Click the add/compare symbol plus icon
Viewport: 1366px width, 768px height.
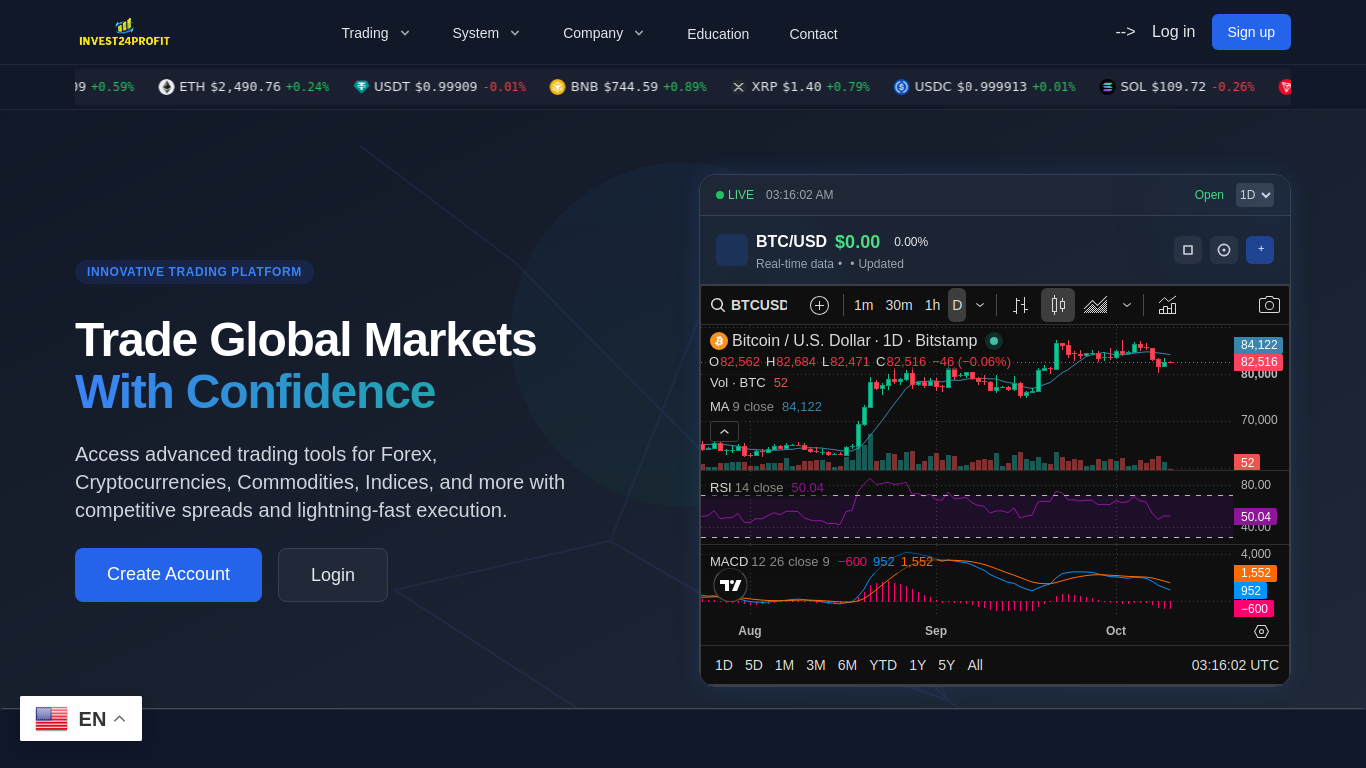(819, 305)
